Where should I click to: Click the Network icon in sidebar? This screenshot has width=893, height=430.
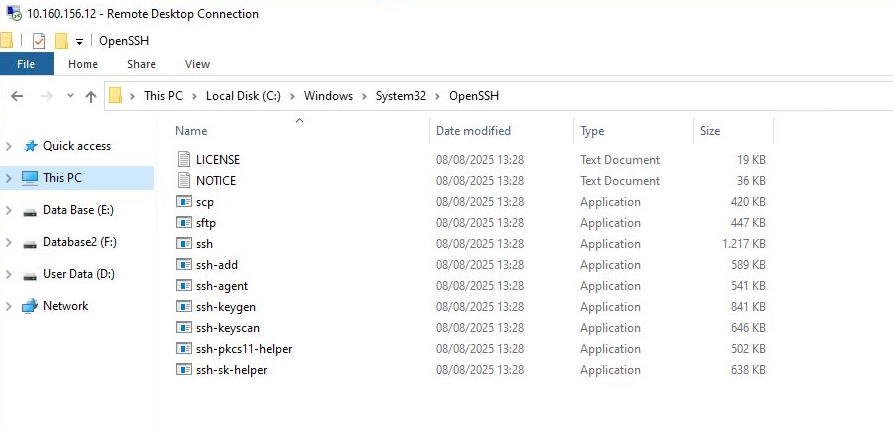pos(30,306)
